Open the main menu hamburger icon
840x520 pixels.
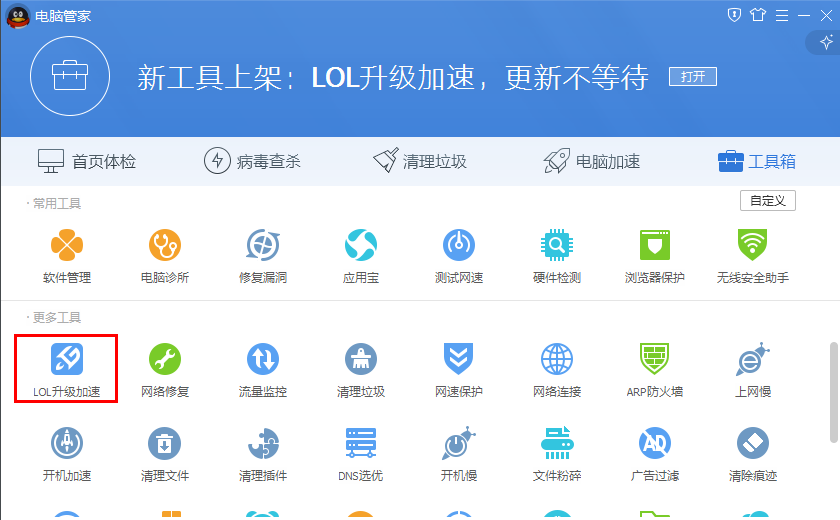tap(782, 16)
